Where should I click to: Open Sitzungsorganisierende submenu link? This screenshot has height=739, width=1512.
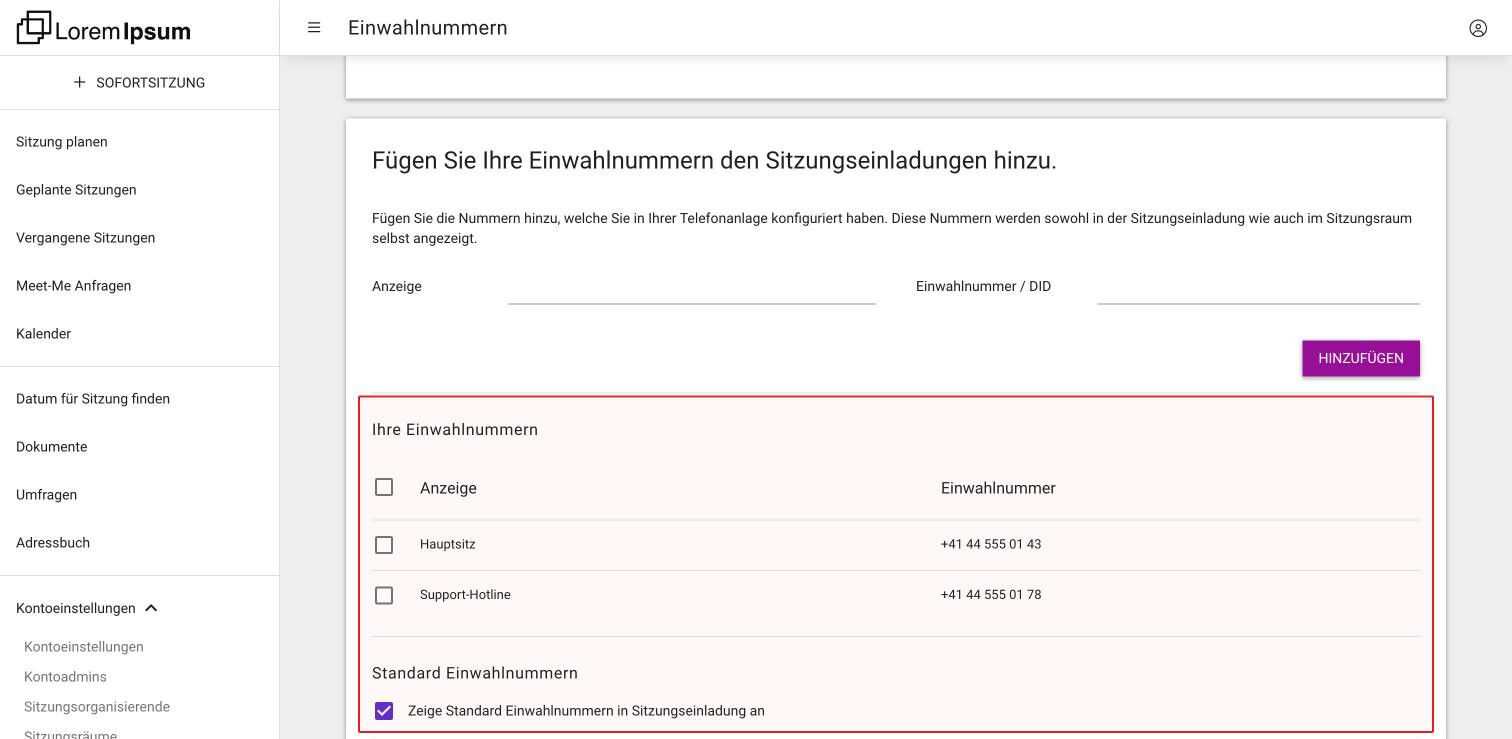tap(97, 707)
